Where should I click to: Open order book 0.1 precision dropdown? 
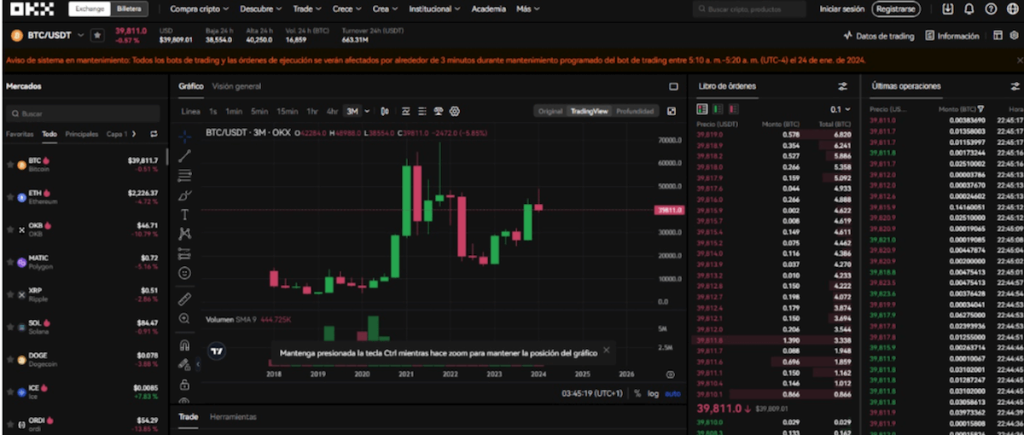click(x=840, y=109)
